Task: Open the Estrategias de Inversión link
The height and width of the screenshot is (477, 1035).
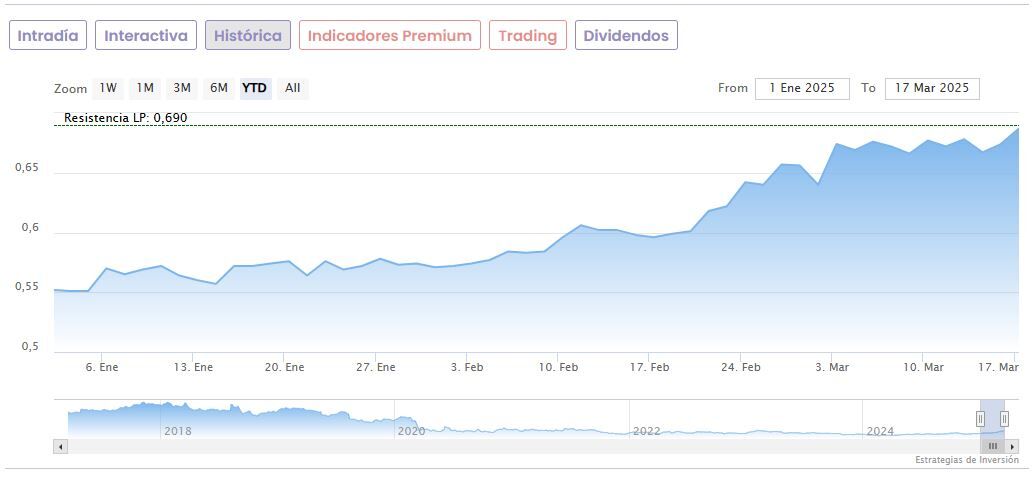Action: coord(966,460)
